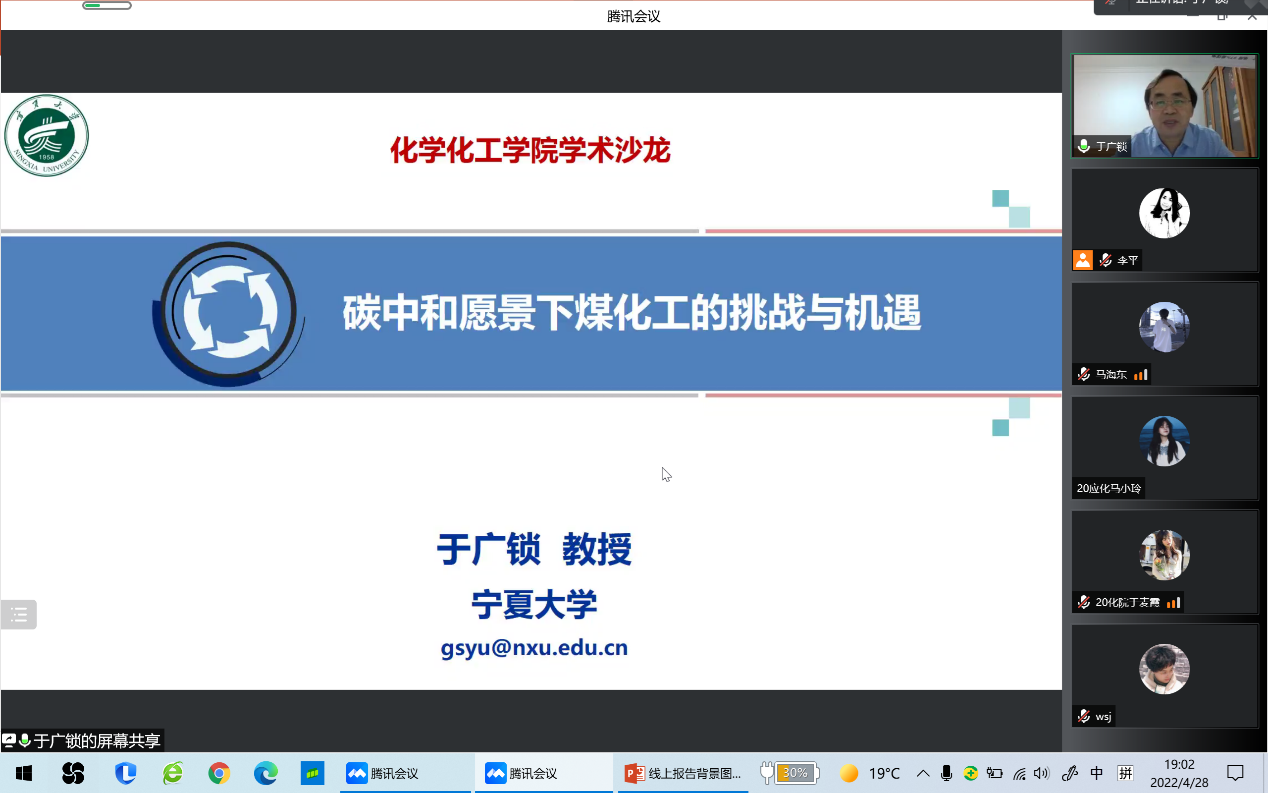Image resolution: width=1268 pixels, height=793 pixels.
Task: Click the taskbar clock showing 19:02
Action: tap(1179, 773)
